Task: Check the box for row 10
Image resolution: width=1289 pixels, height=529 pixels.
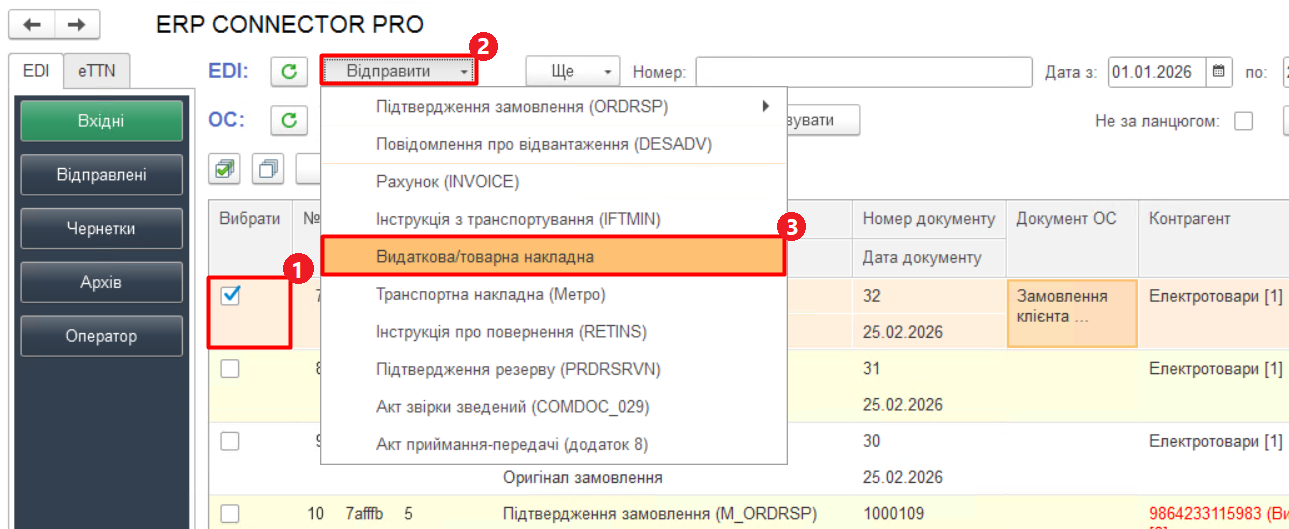Action: click(230, 514)
